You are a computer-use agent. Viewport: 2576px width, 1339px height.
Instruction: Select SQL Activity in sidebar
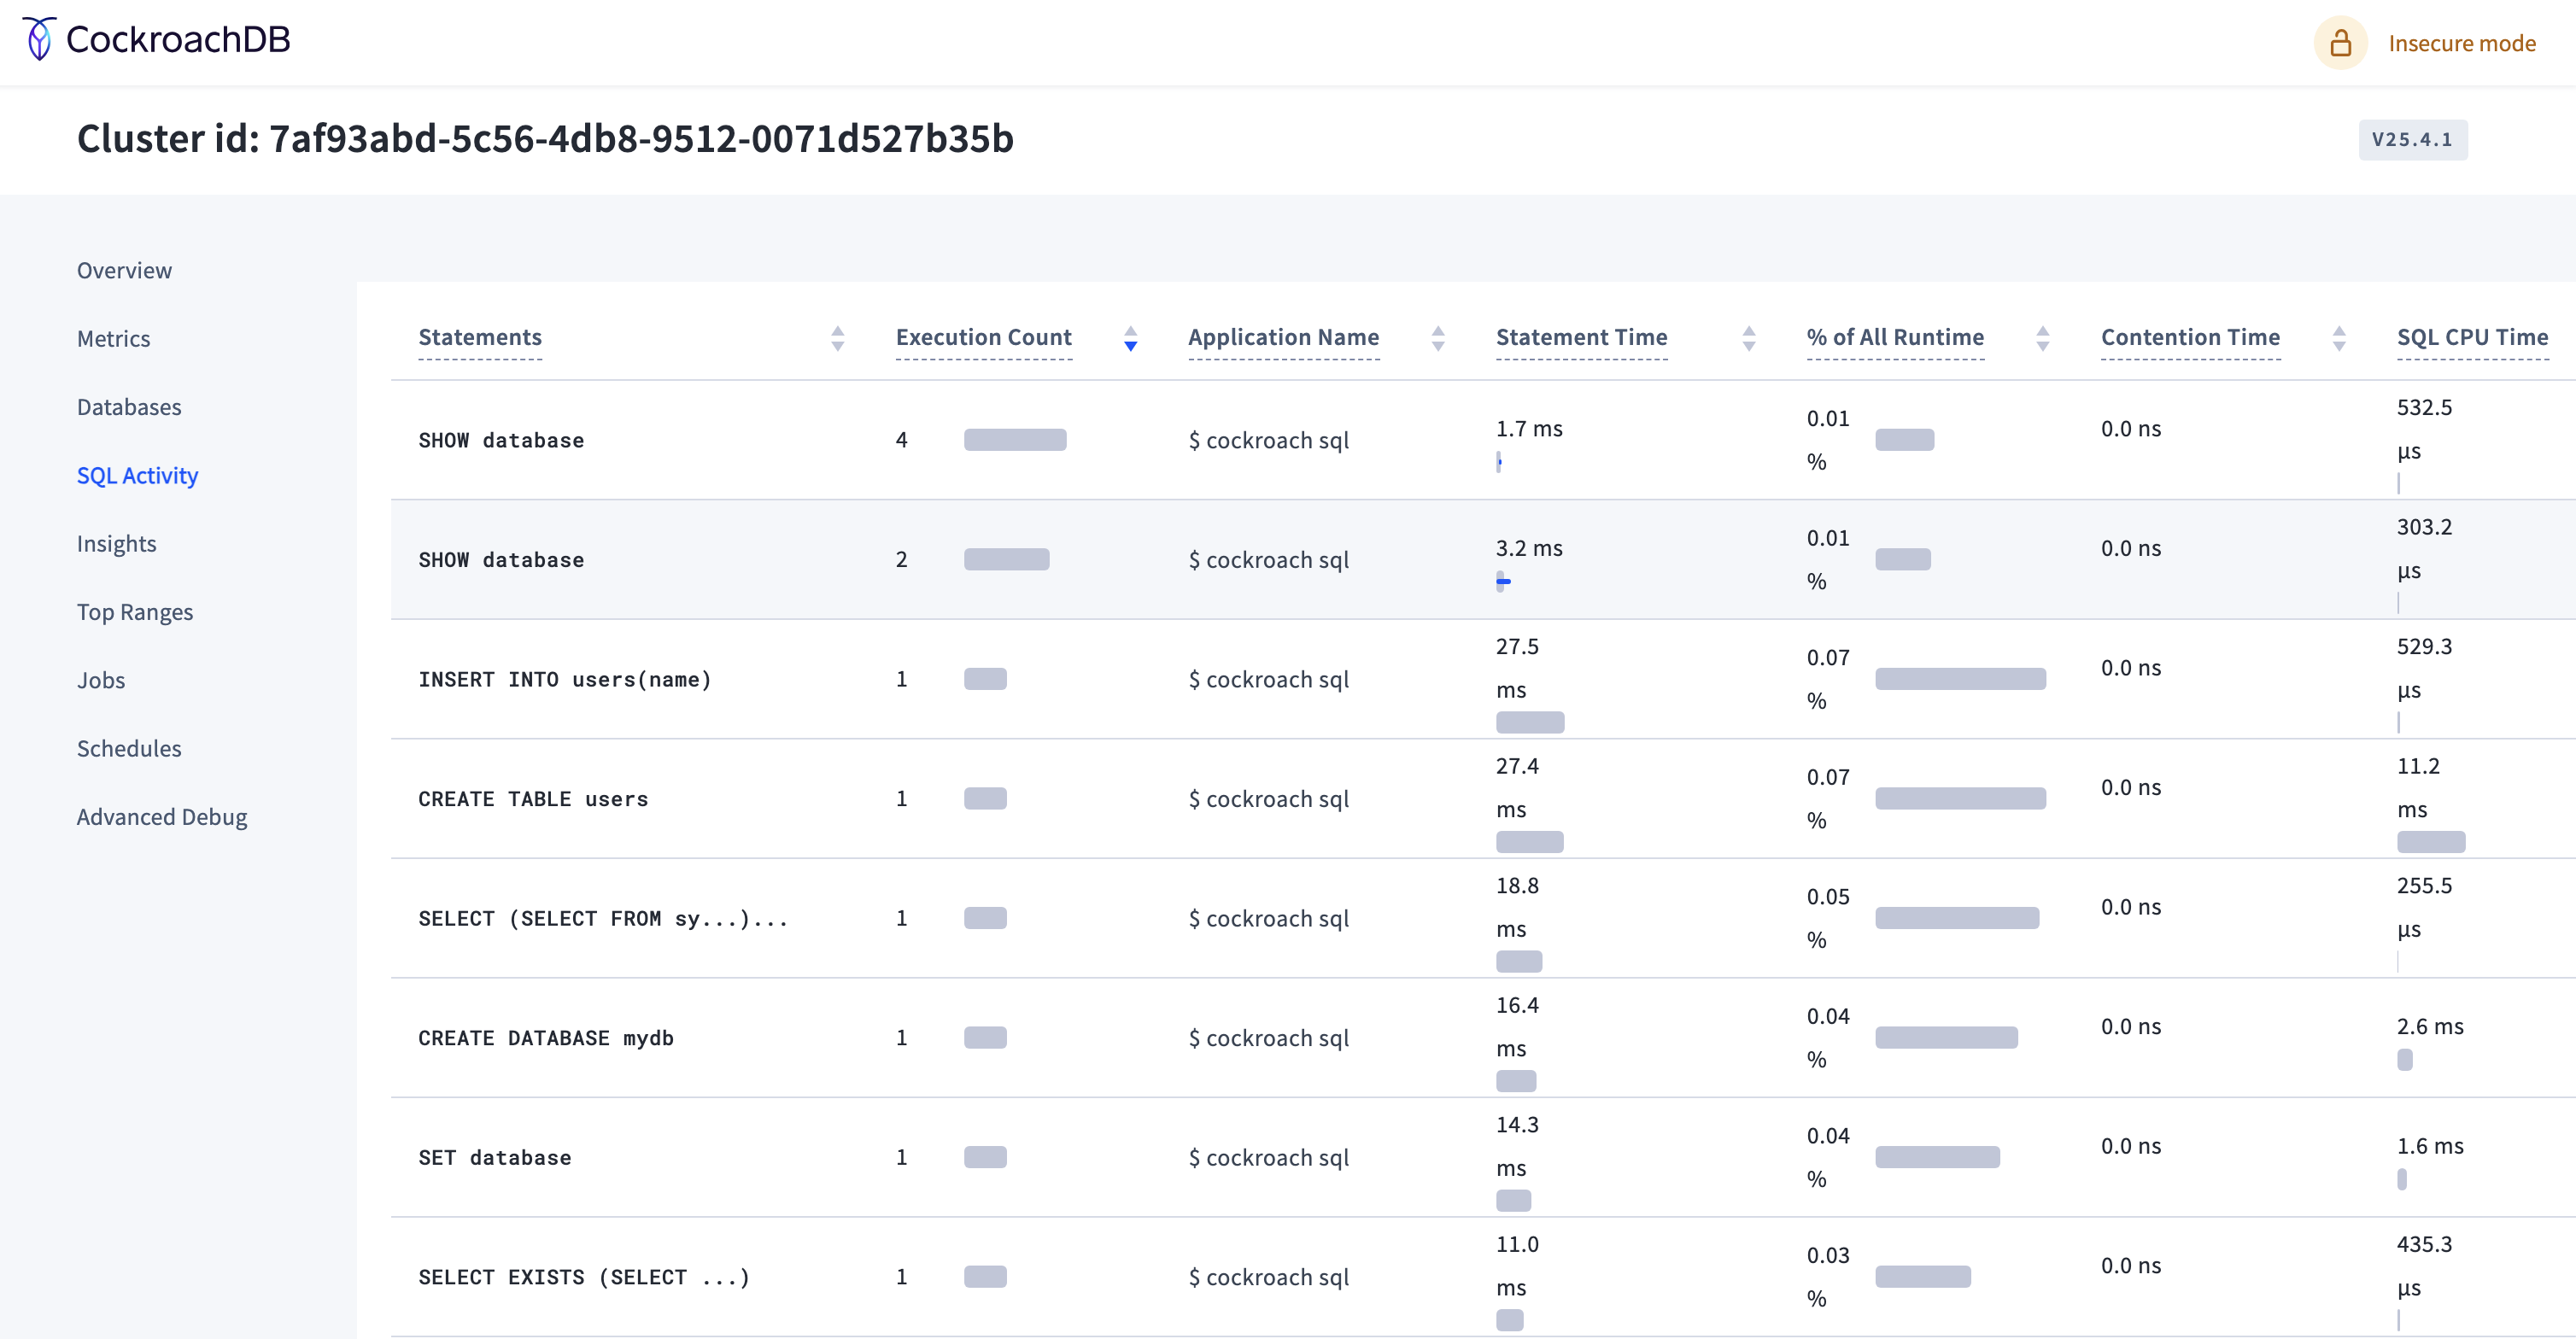click(137, 475)
